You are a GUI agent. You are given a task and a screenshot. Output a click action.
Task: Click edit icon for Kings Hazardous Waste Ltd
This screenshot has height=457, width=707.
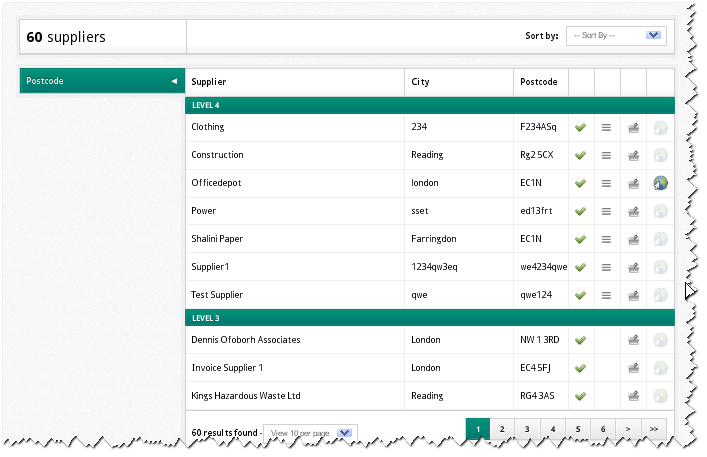633,396
